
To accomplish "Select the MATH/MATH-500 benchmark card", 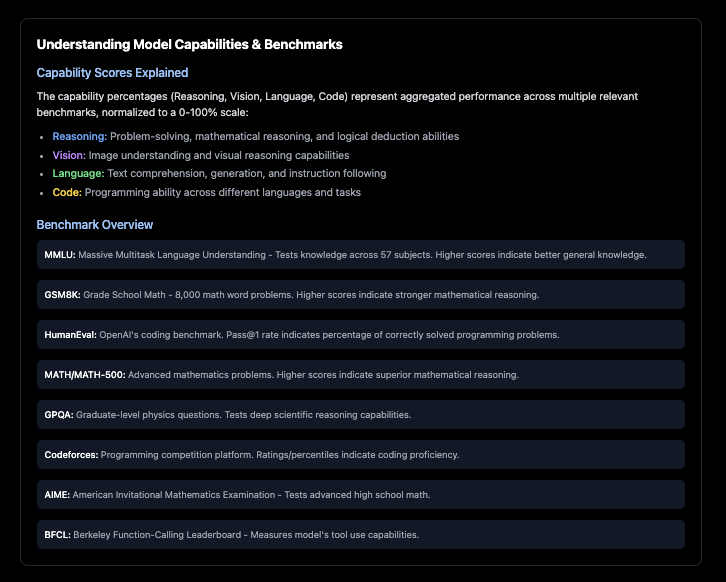I will point(360,374).
